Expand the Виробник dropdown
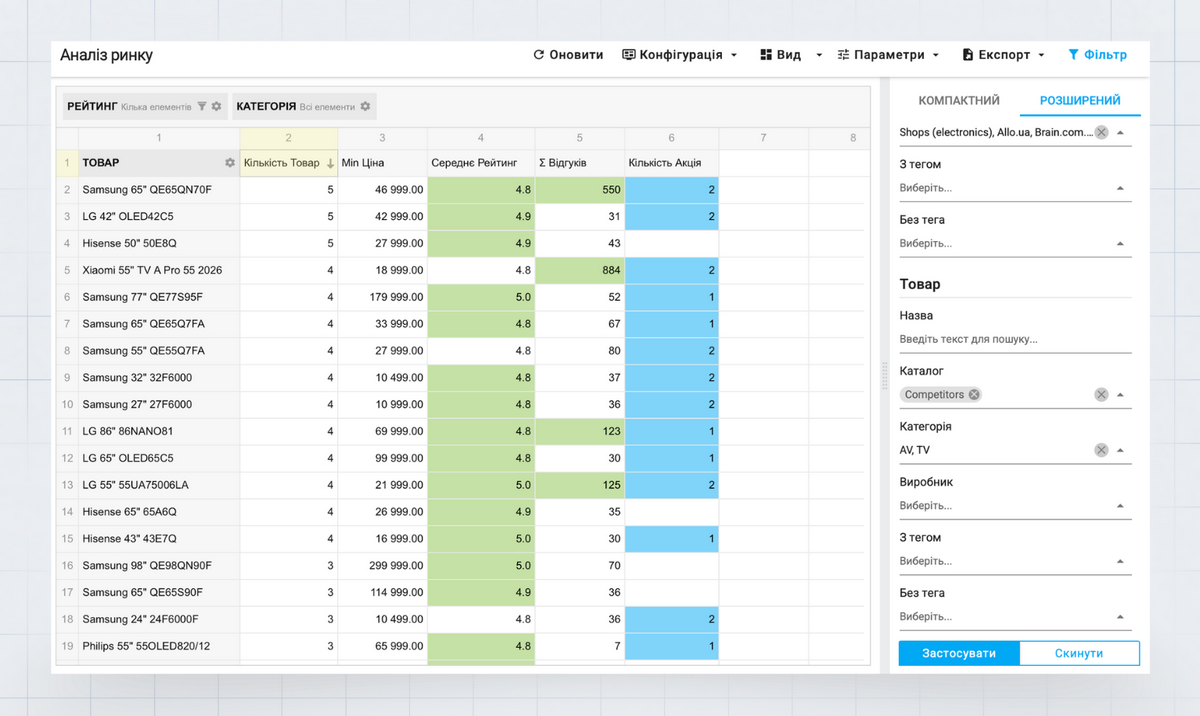 click(1120, 506)
